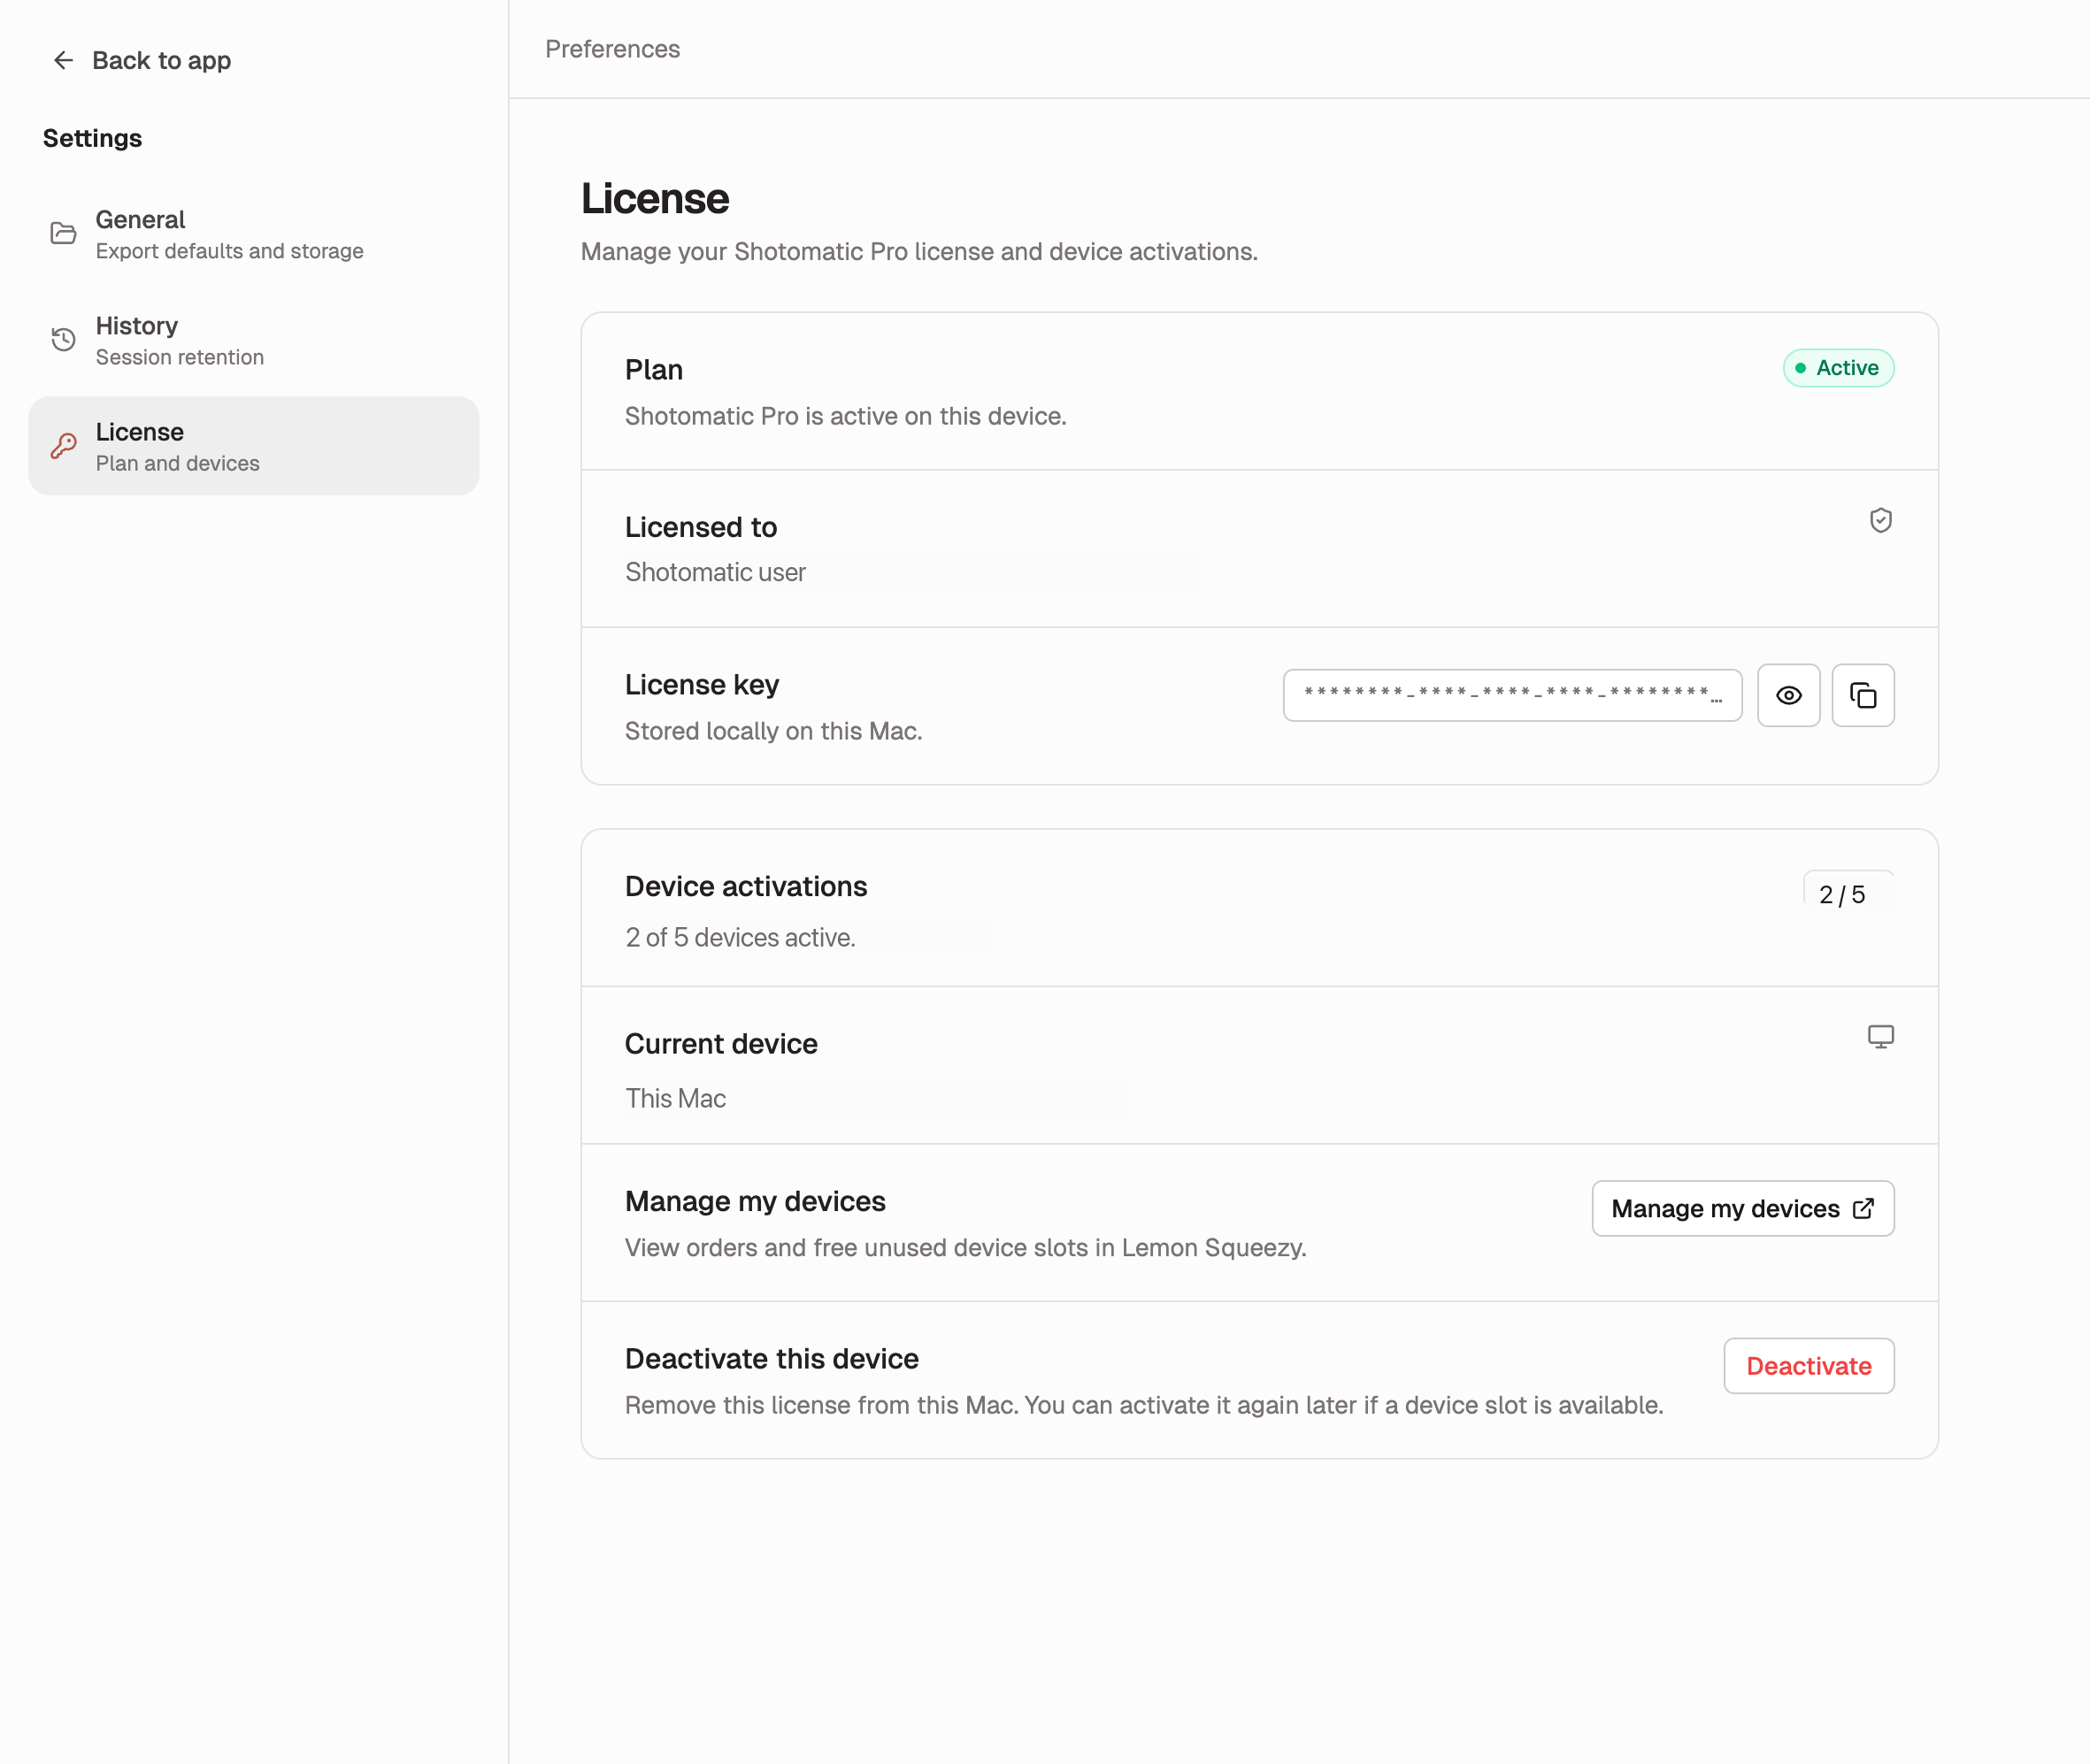Screen dimensions: 2090x1764
Task: Click 'Manage your Shotomatic Pro license' subtitle
Action: click(x=919, y=251)
